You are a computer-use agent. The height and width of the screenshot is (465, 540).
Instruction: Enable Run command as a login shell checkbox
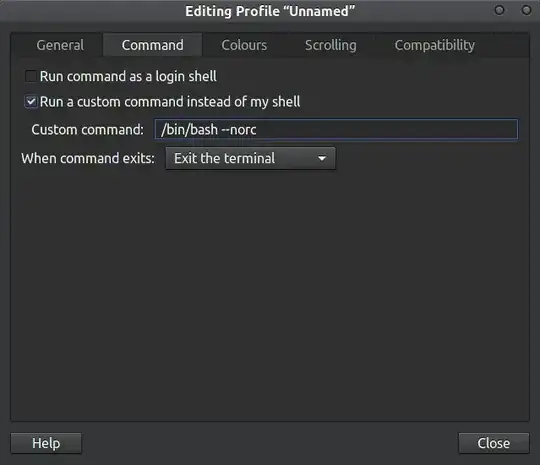tap(31, 76)
